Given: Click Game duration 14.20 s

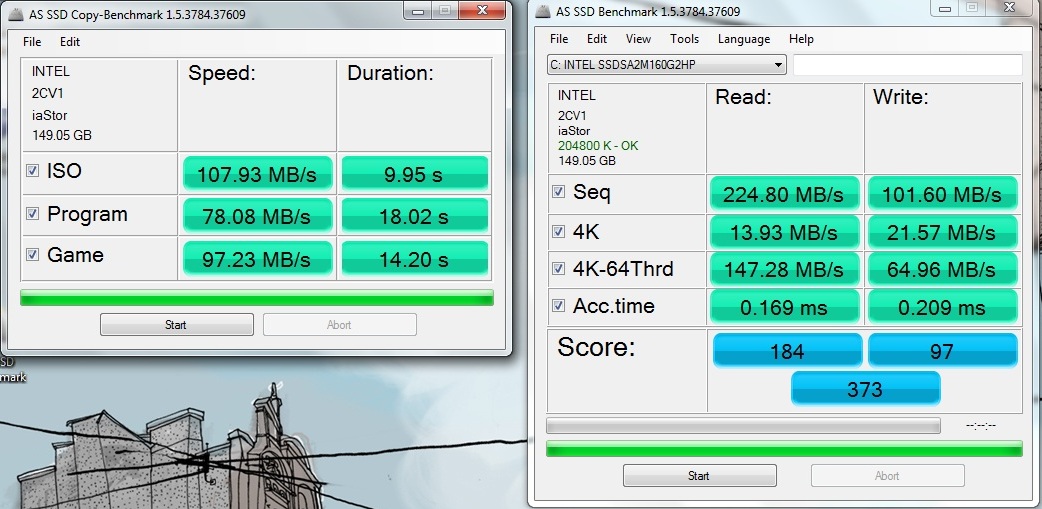Looking at the screenshot, I should (x=415, y=258).
